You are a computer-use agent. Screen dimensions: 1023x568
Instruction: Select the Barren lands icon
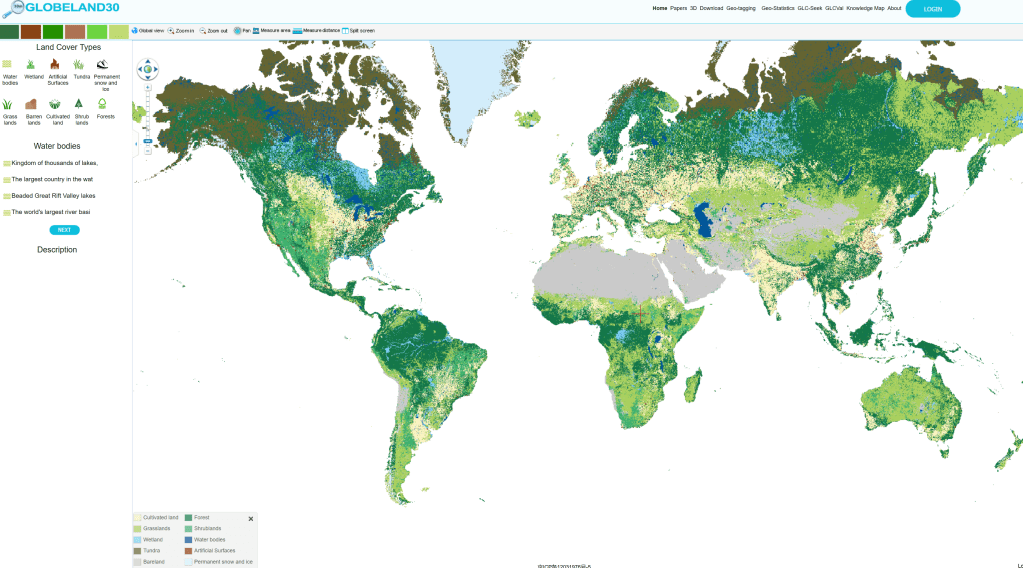(x=32, y=103)
